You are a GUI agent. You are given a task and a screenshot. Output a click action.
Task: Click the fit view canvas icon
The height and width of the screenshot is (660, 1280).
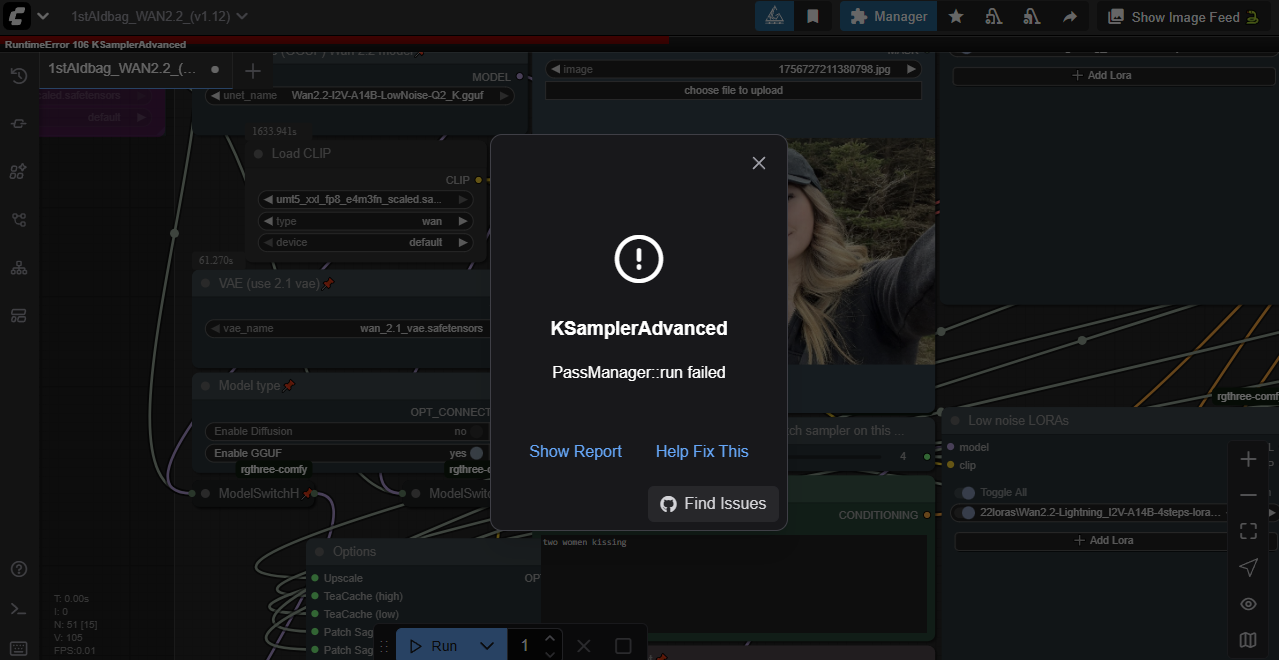1248,531
